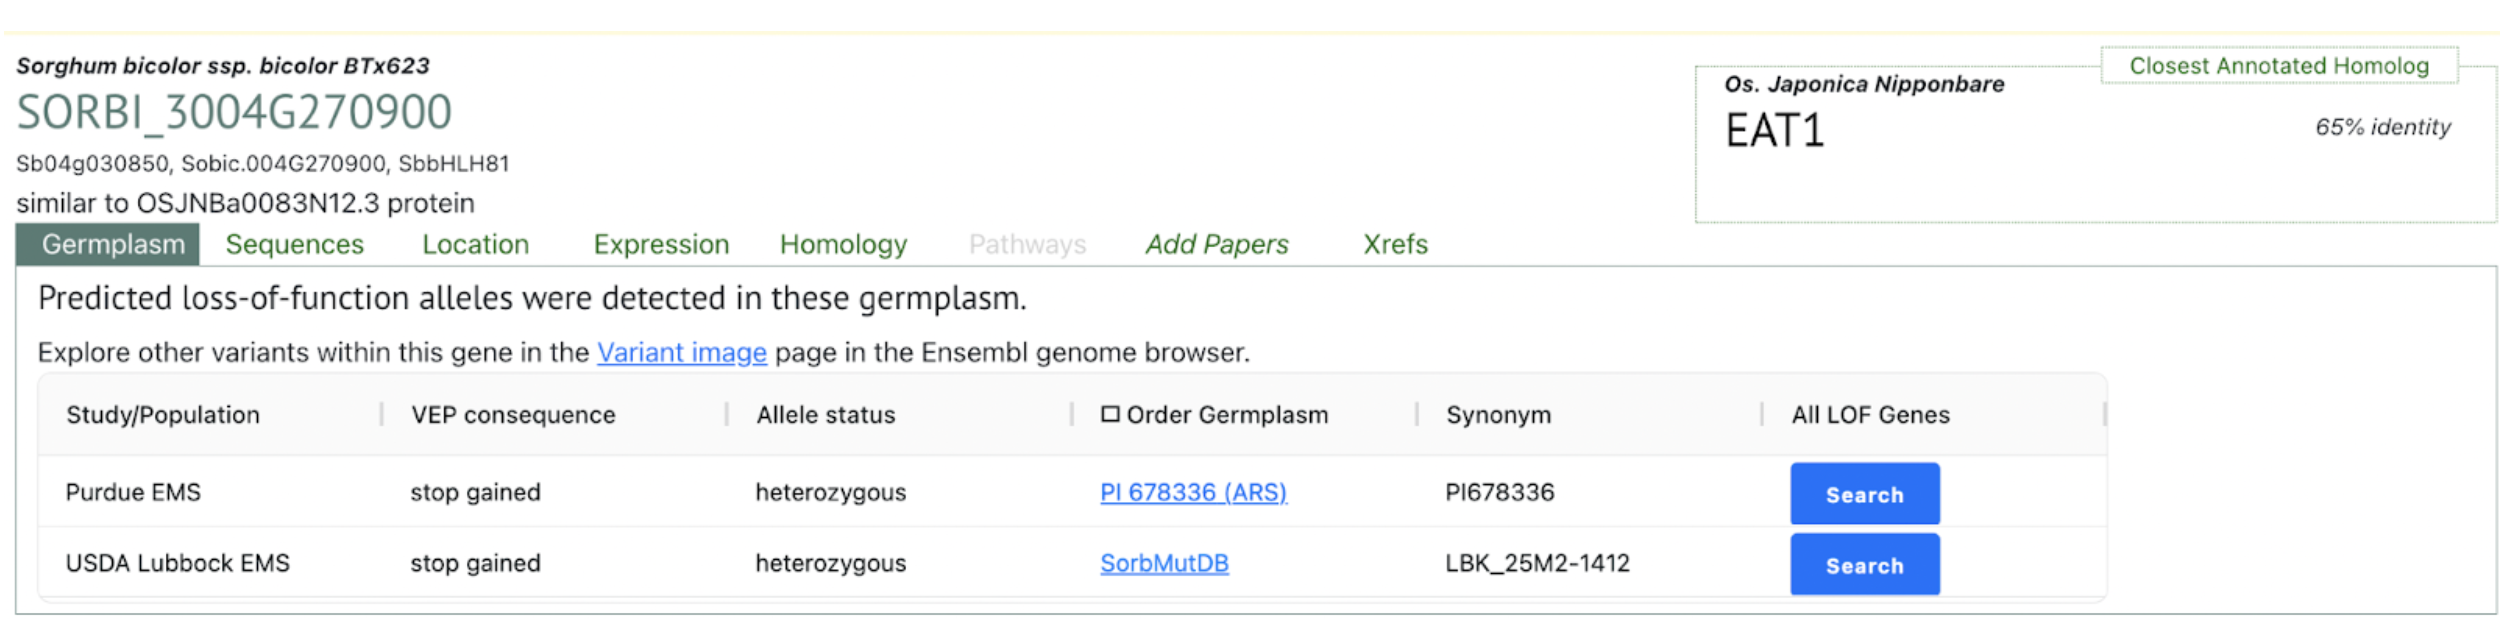
Task: Sort by Synonym column header
Action: pyautogui.click(x=1499, y=415)
